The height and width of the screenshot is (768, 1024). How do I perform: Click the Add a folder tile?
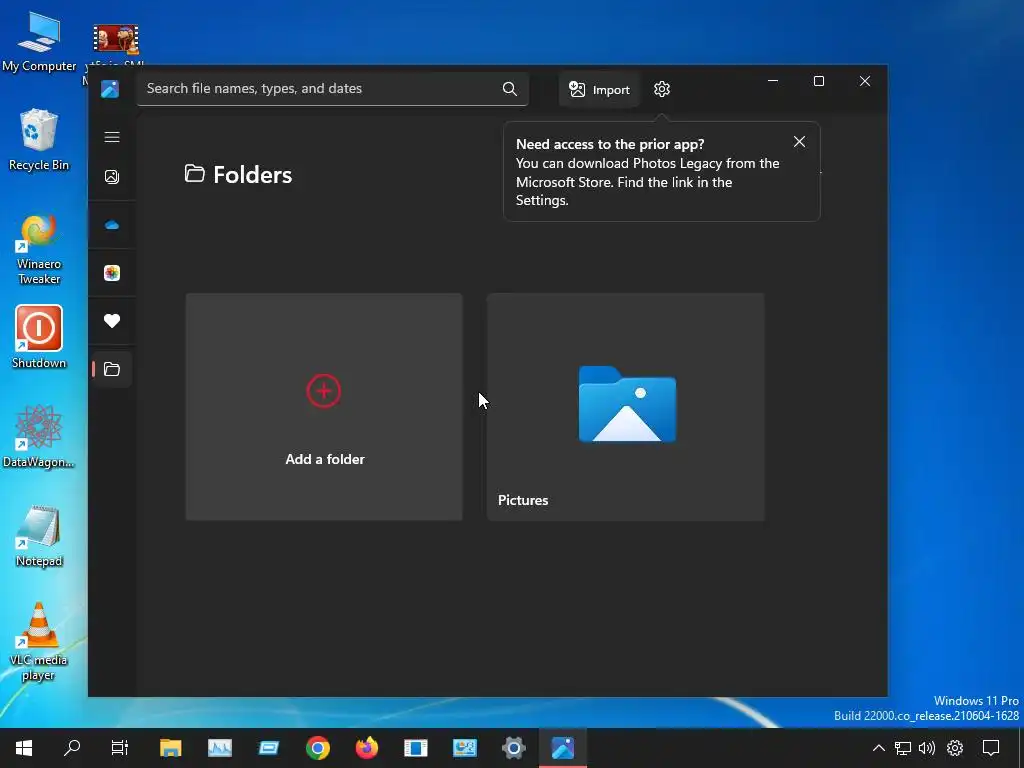click(x=324, y=407)
